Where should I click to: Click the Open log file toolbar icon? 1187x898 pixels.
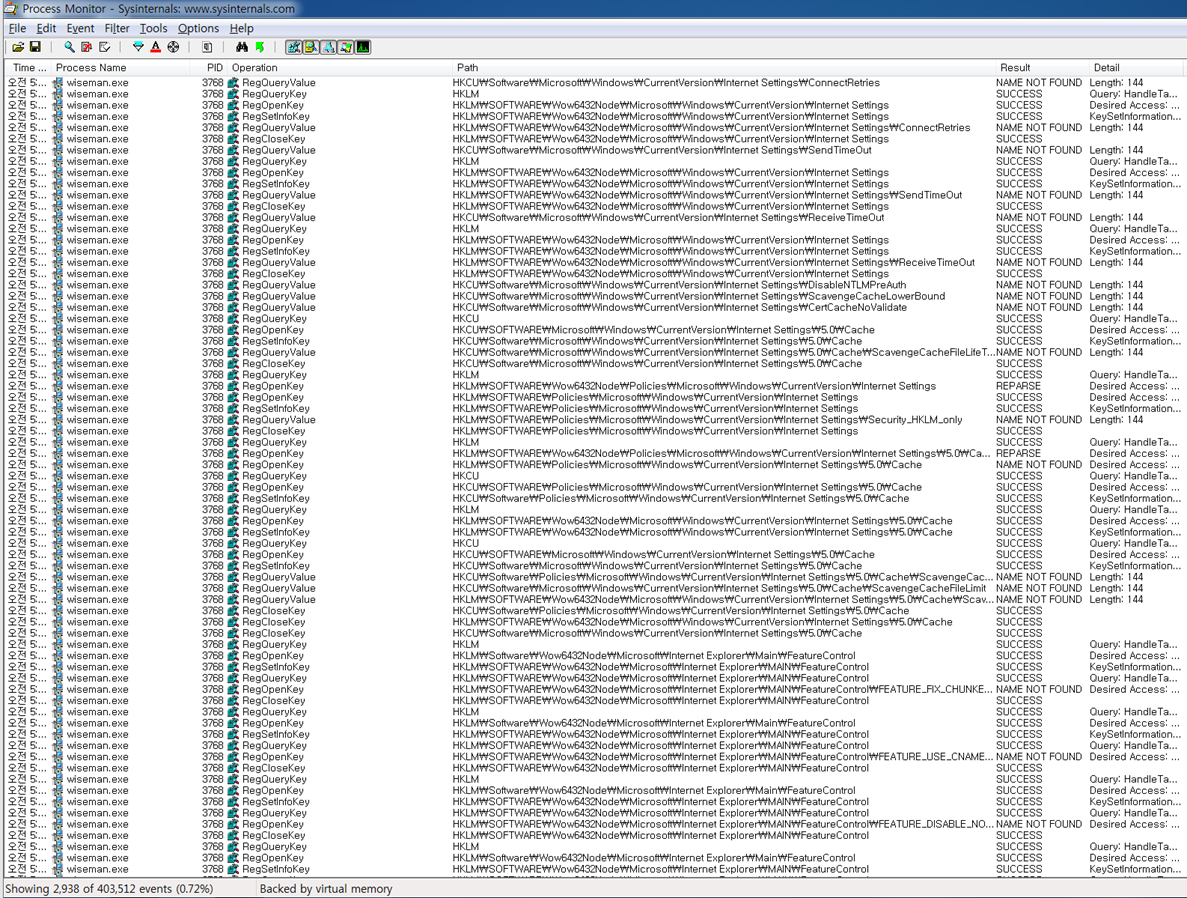tap(18, 47)
